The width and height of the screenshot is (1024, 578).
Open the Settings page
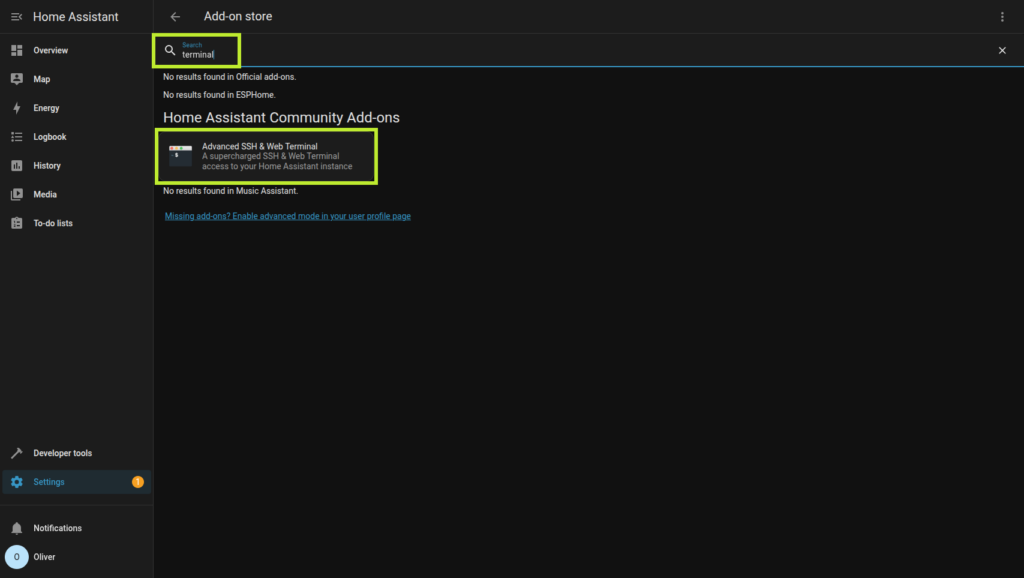coord(76,481)
